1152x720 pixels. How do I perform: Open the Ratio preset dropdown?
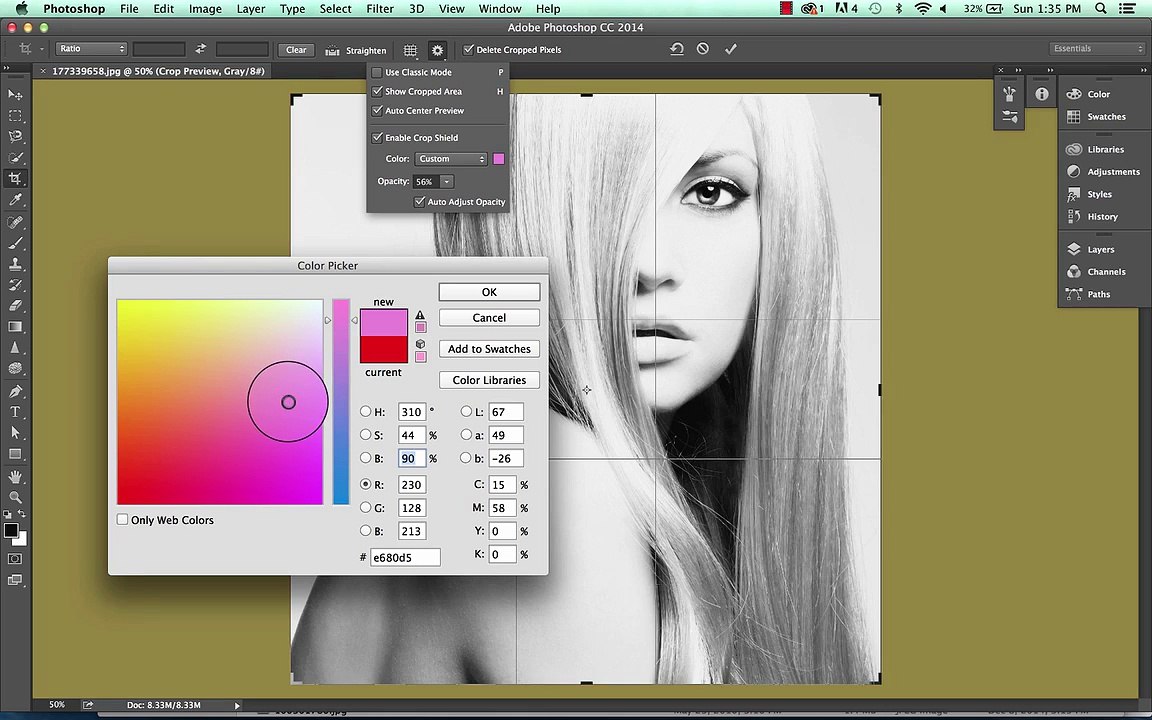[92, 48]
